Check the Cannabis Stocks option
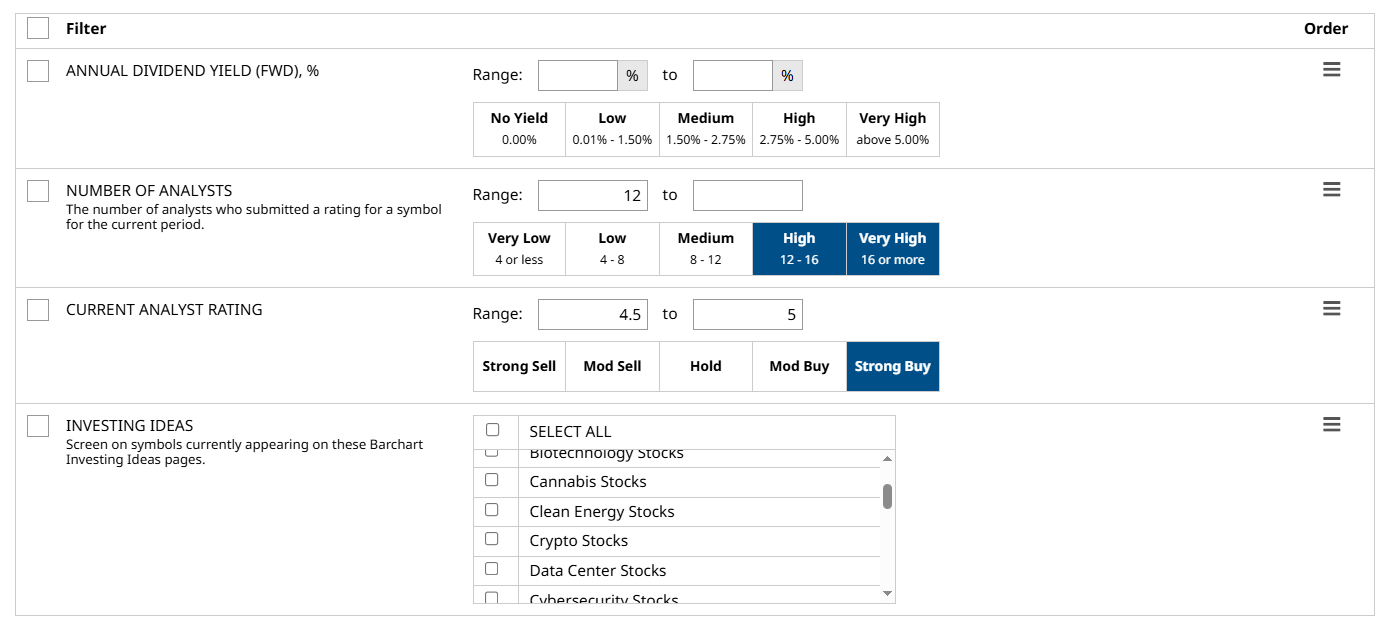This screenshot has width=1390, height=634. coord(492,480)
